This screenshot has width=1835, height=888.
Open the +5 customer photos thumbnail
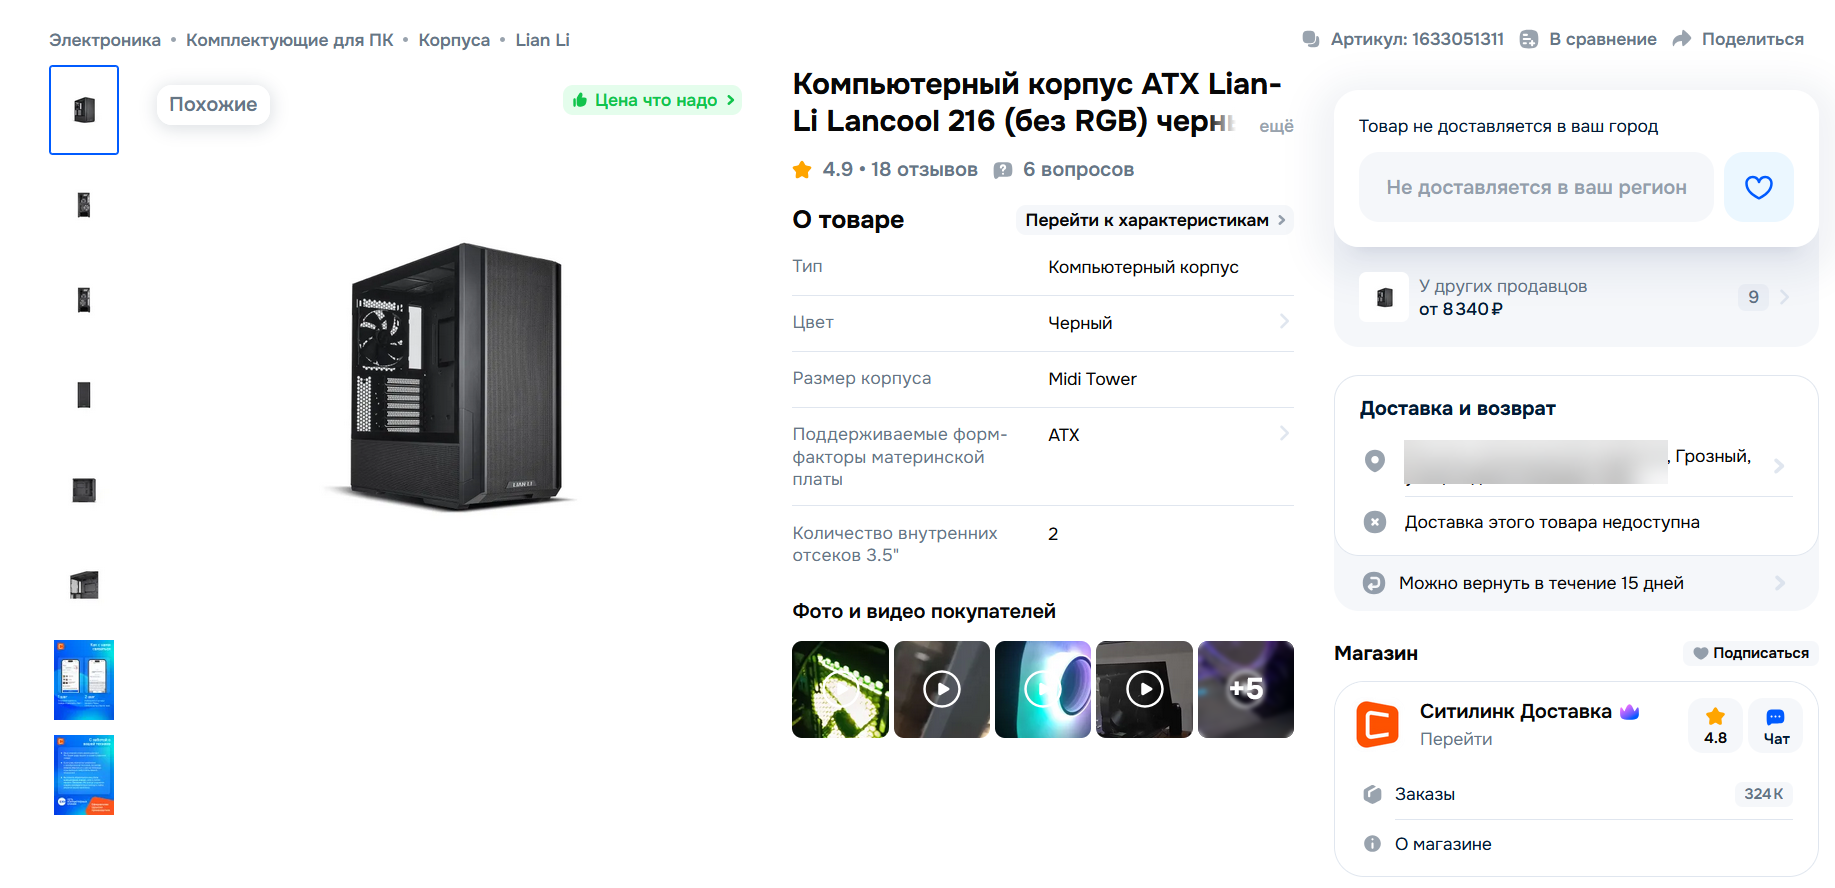[x=1245, y=689]
